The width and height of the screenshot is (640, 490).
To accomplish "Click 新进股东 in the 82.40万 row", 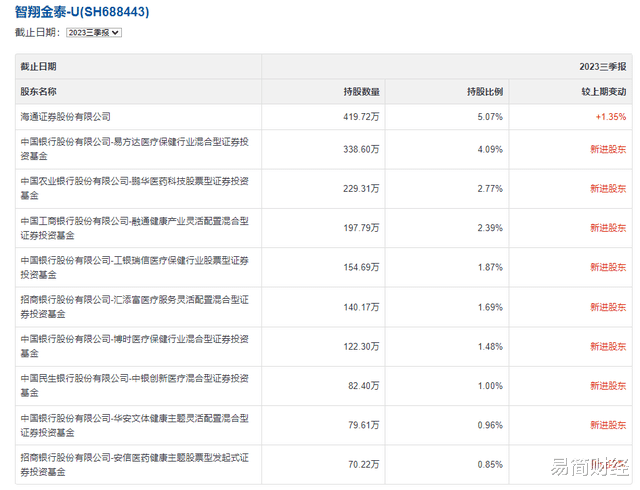I will [608, 386].
